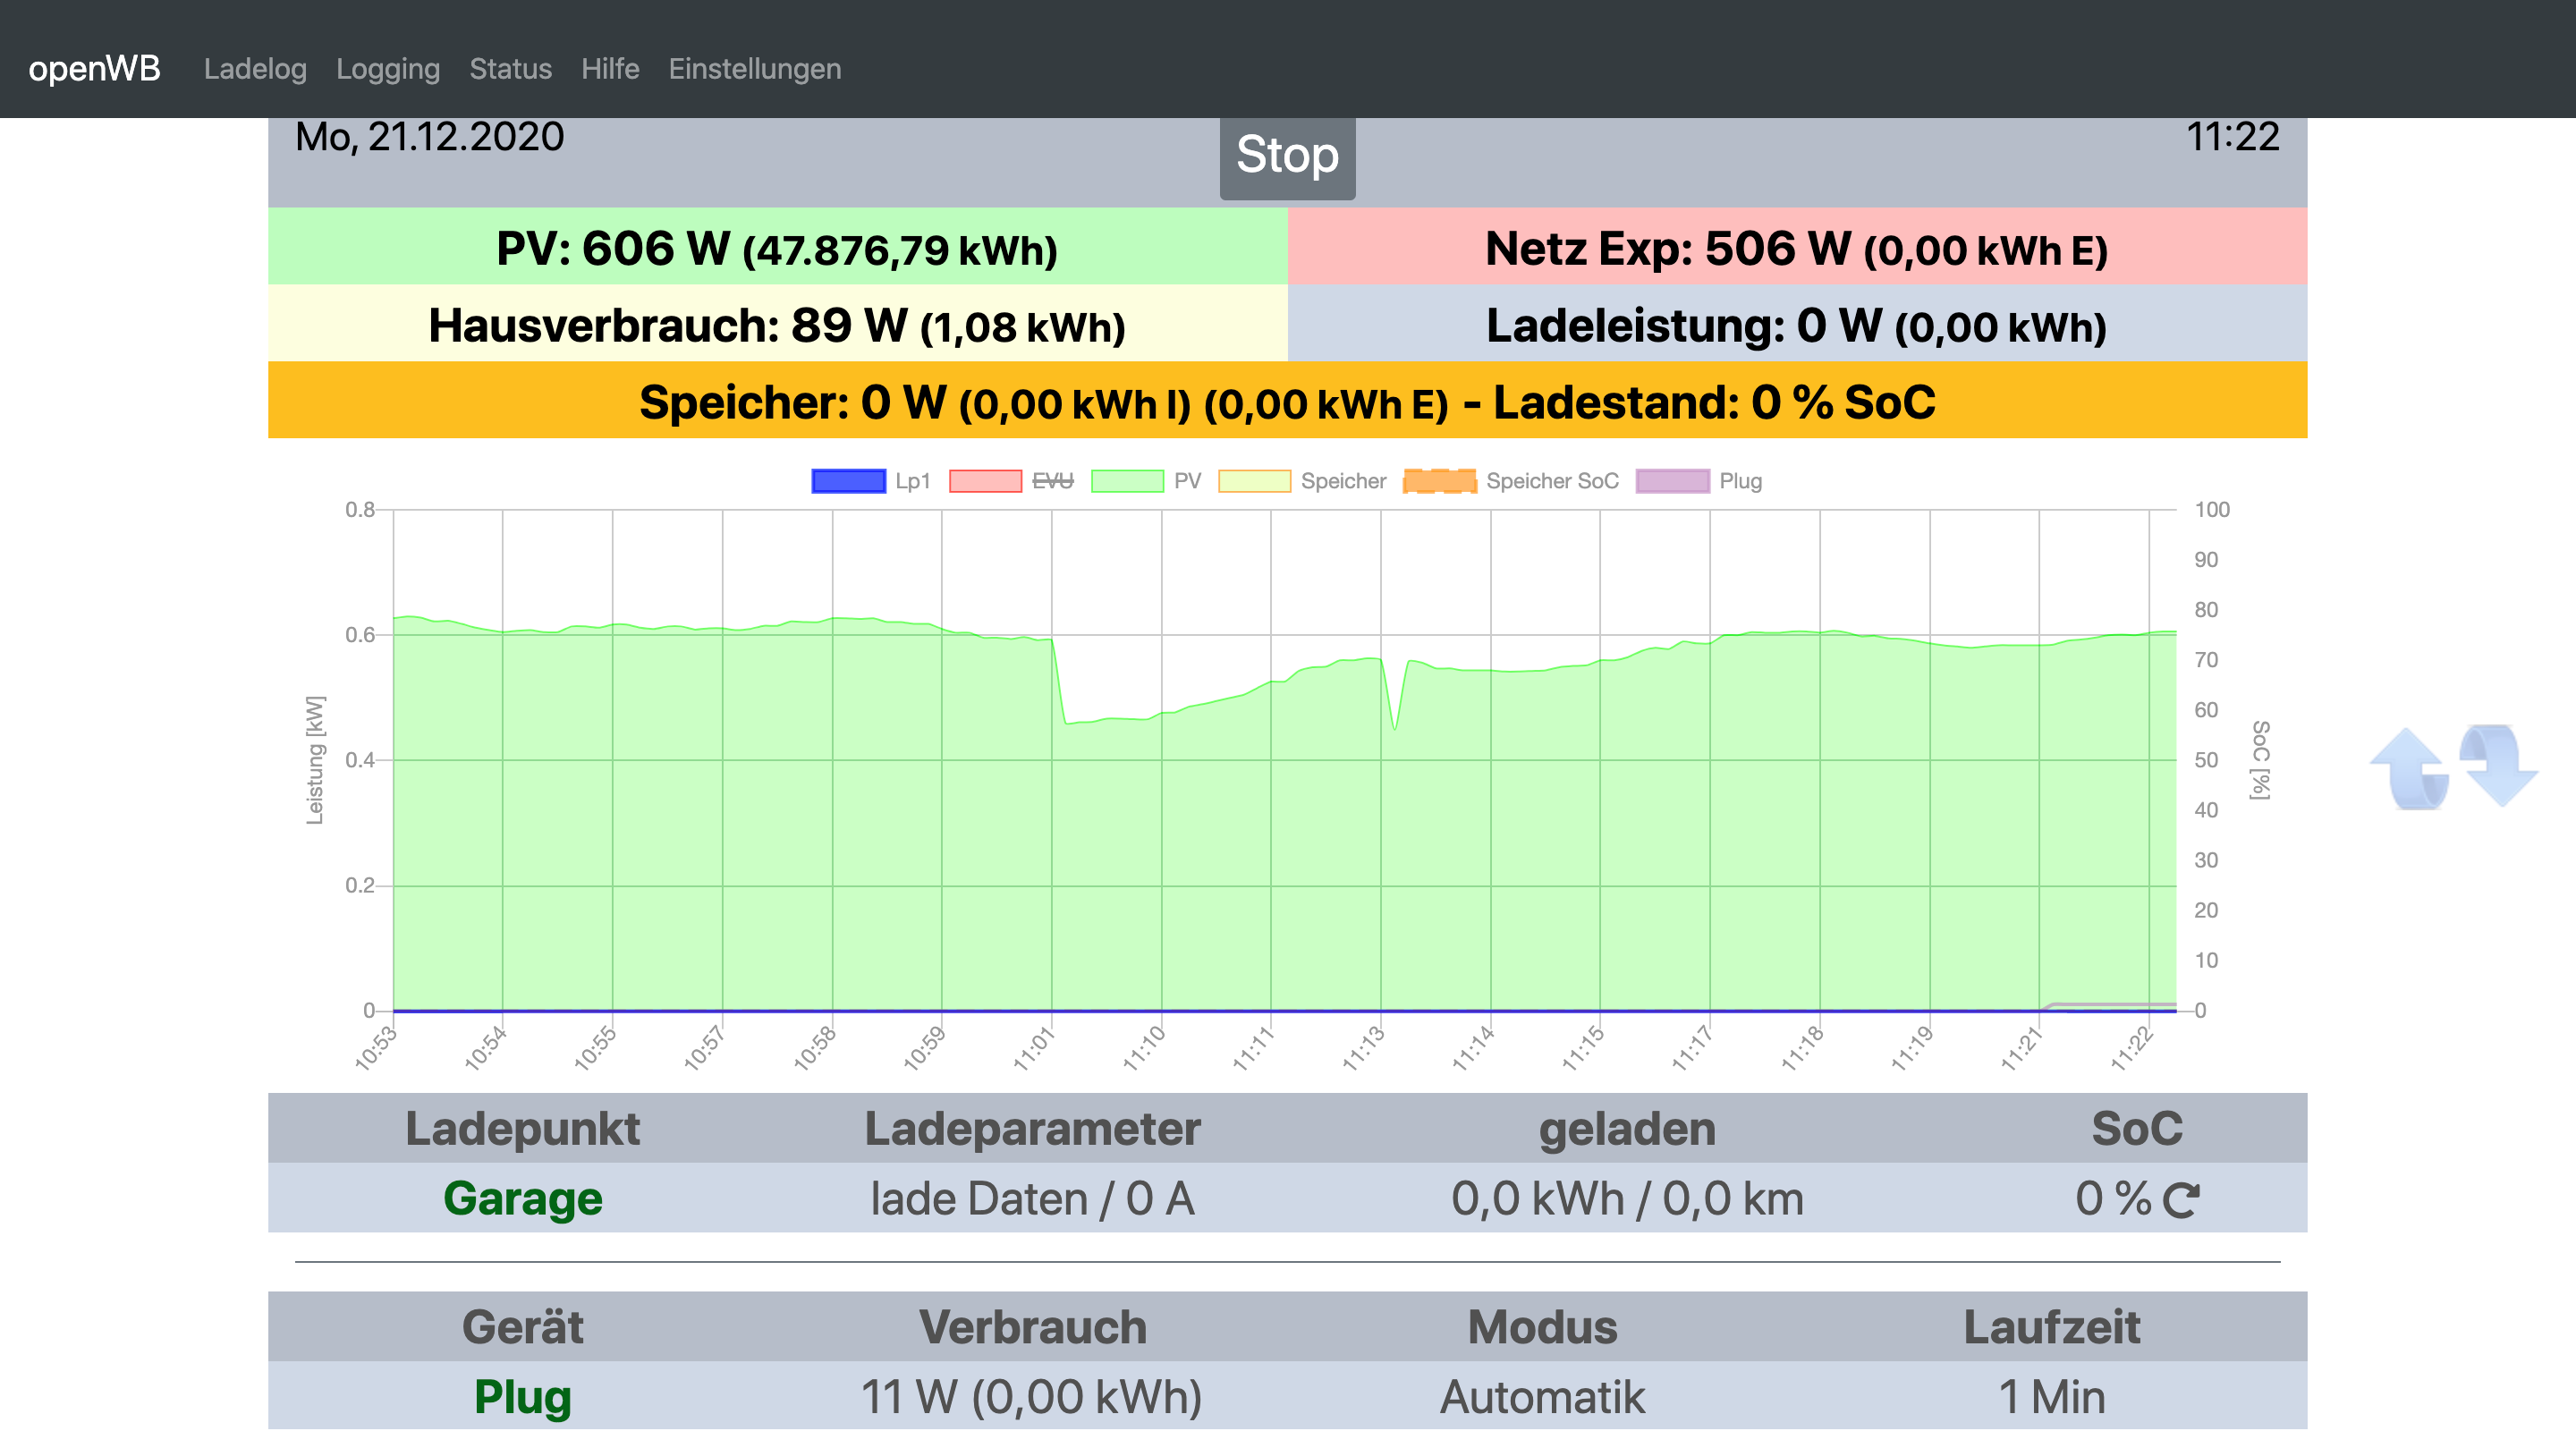Open the Ladelog menu
Viewport: 2576px width, 1431px height.
[255, 69]
